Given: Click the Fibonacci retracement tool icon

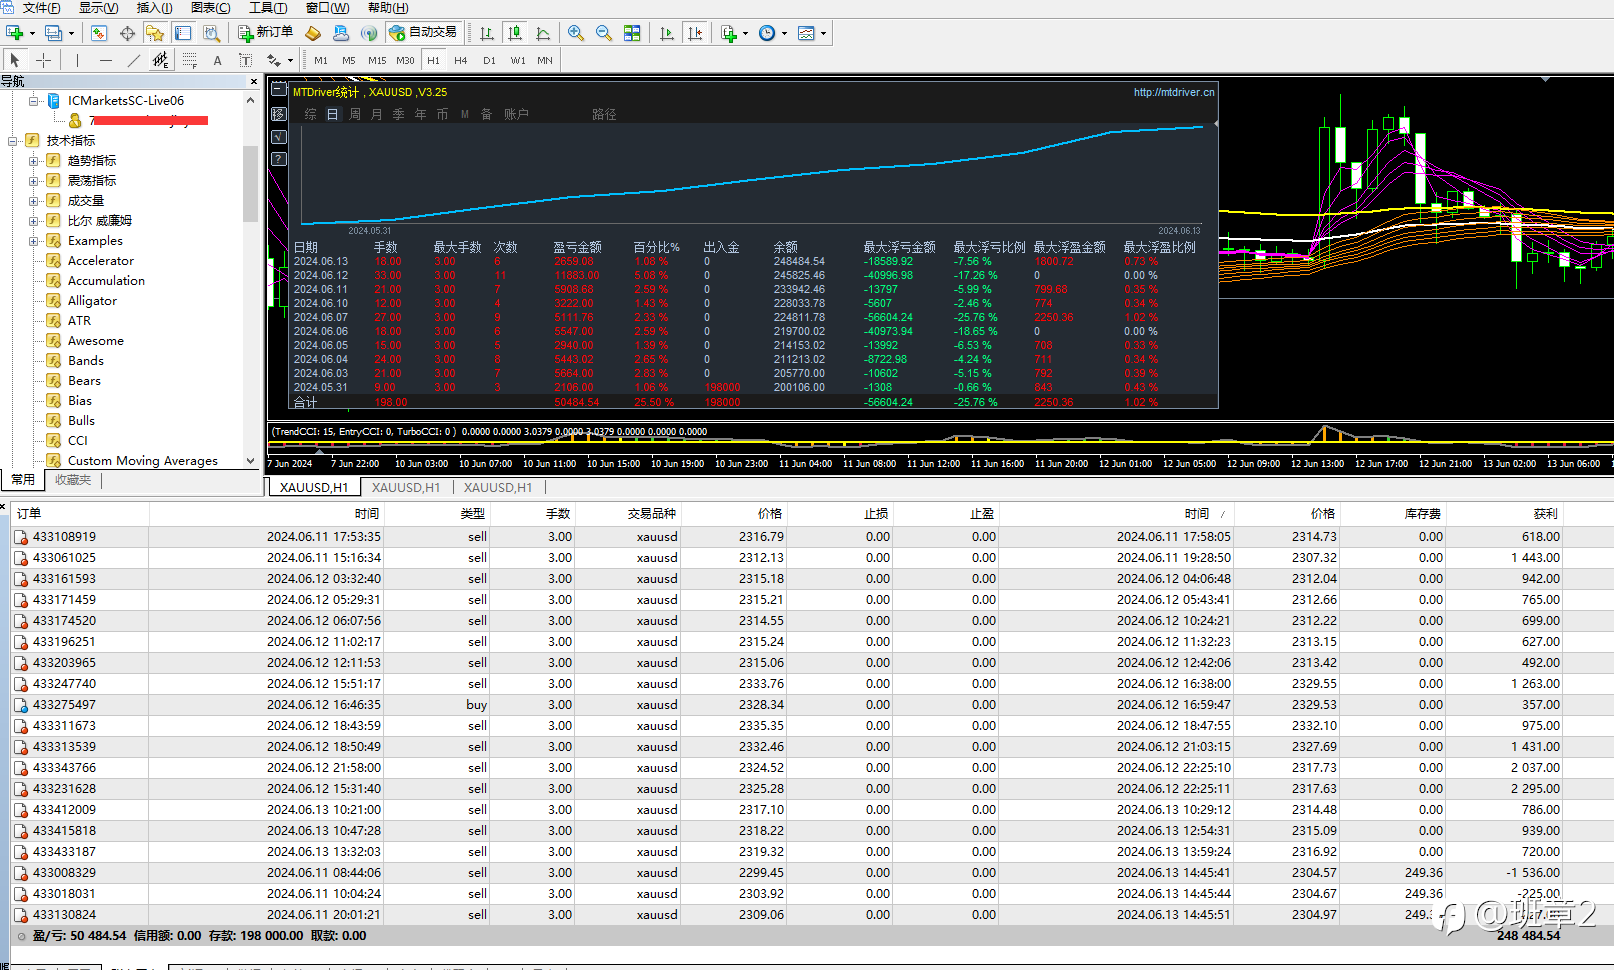Looking at the screenshot, I should tap(189, 60).
